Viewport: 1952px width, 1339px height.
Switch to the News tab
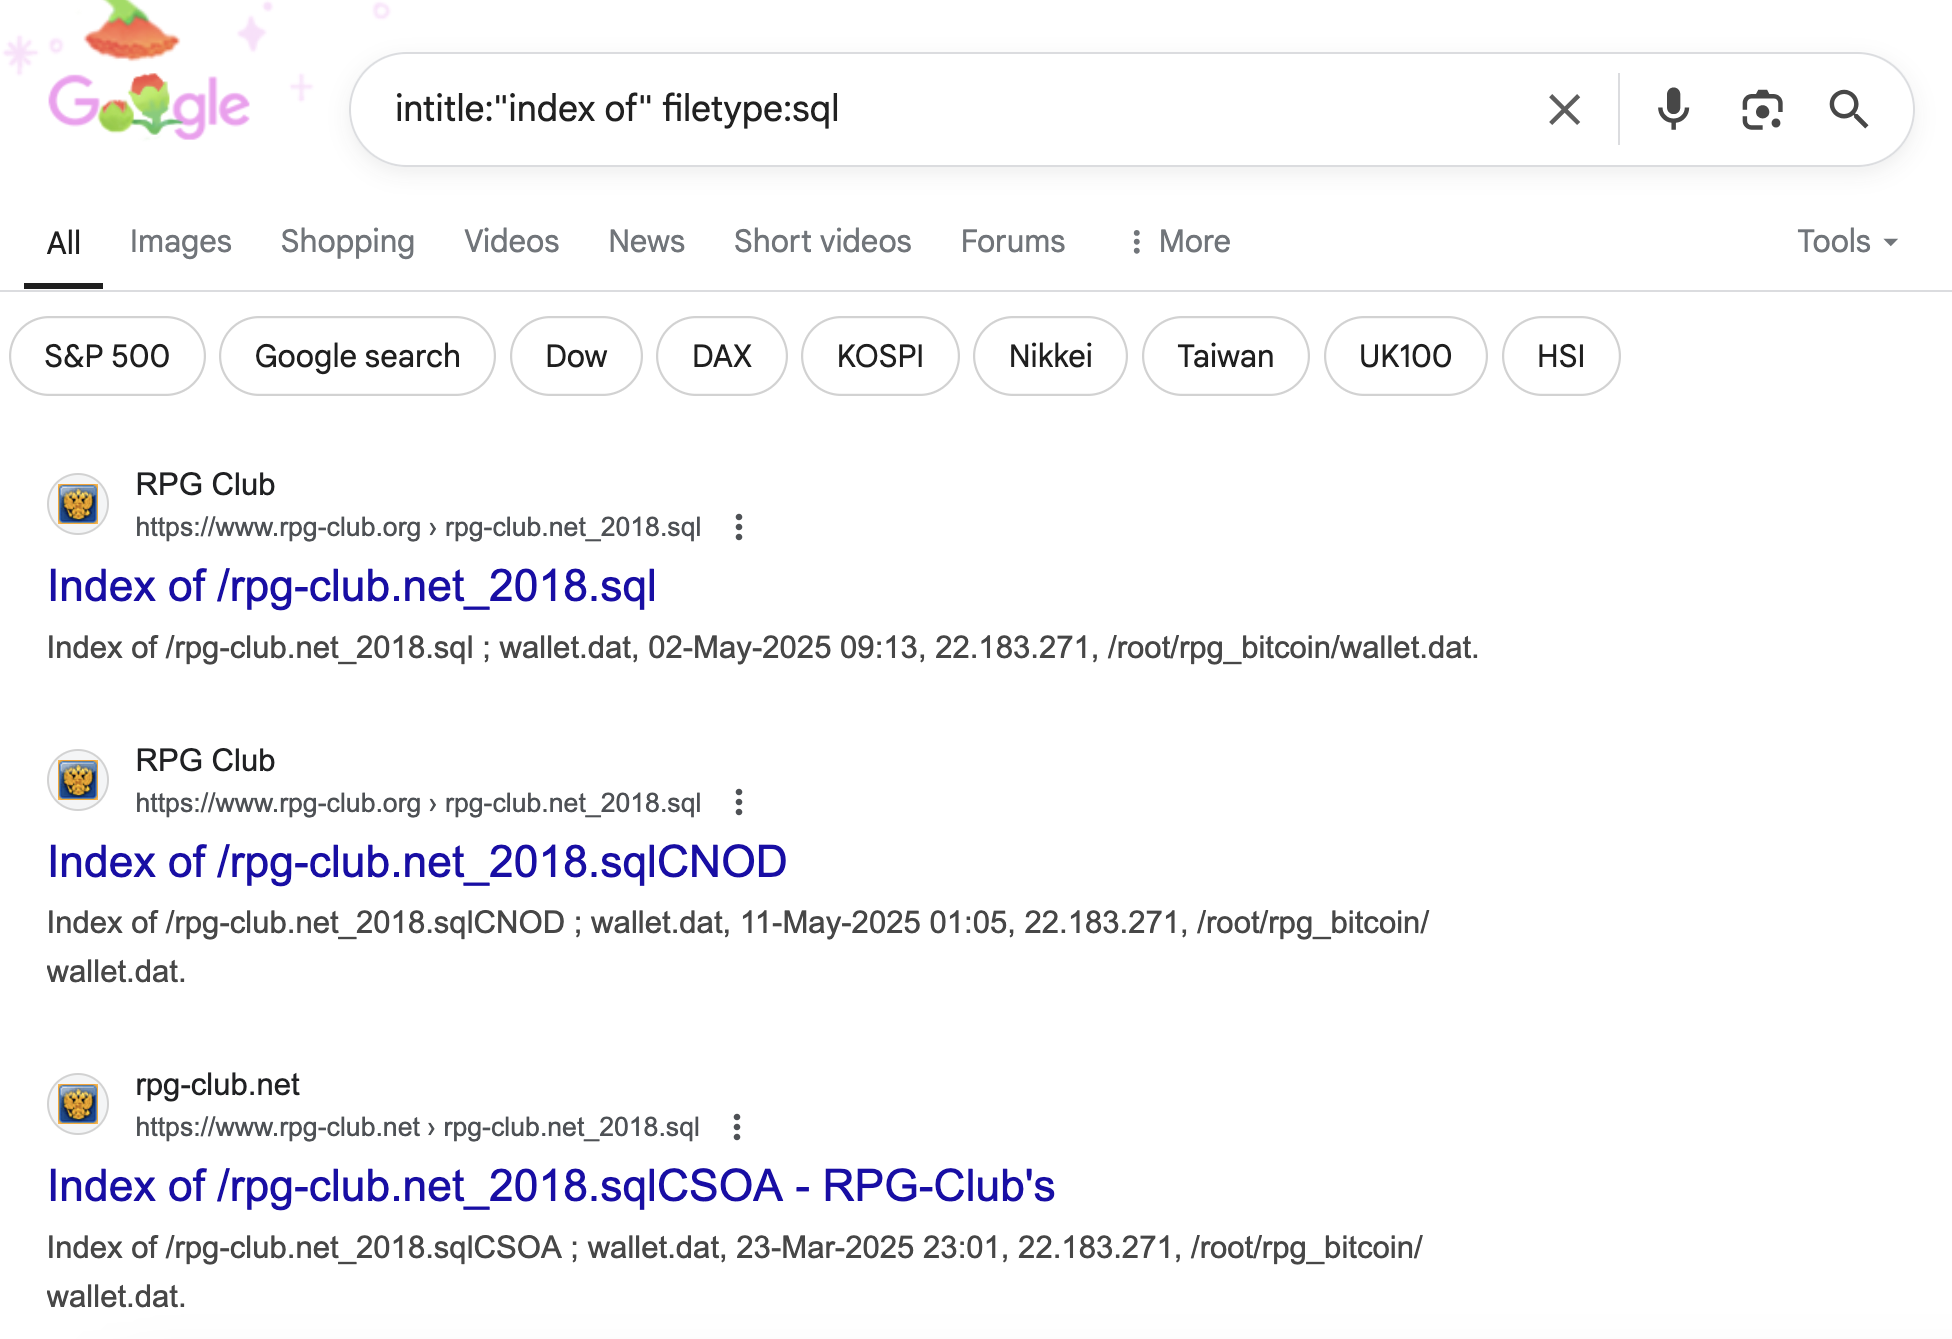click(647, 241)
